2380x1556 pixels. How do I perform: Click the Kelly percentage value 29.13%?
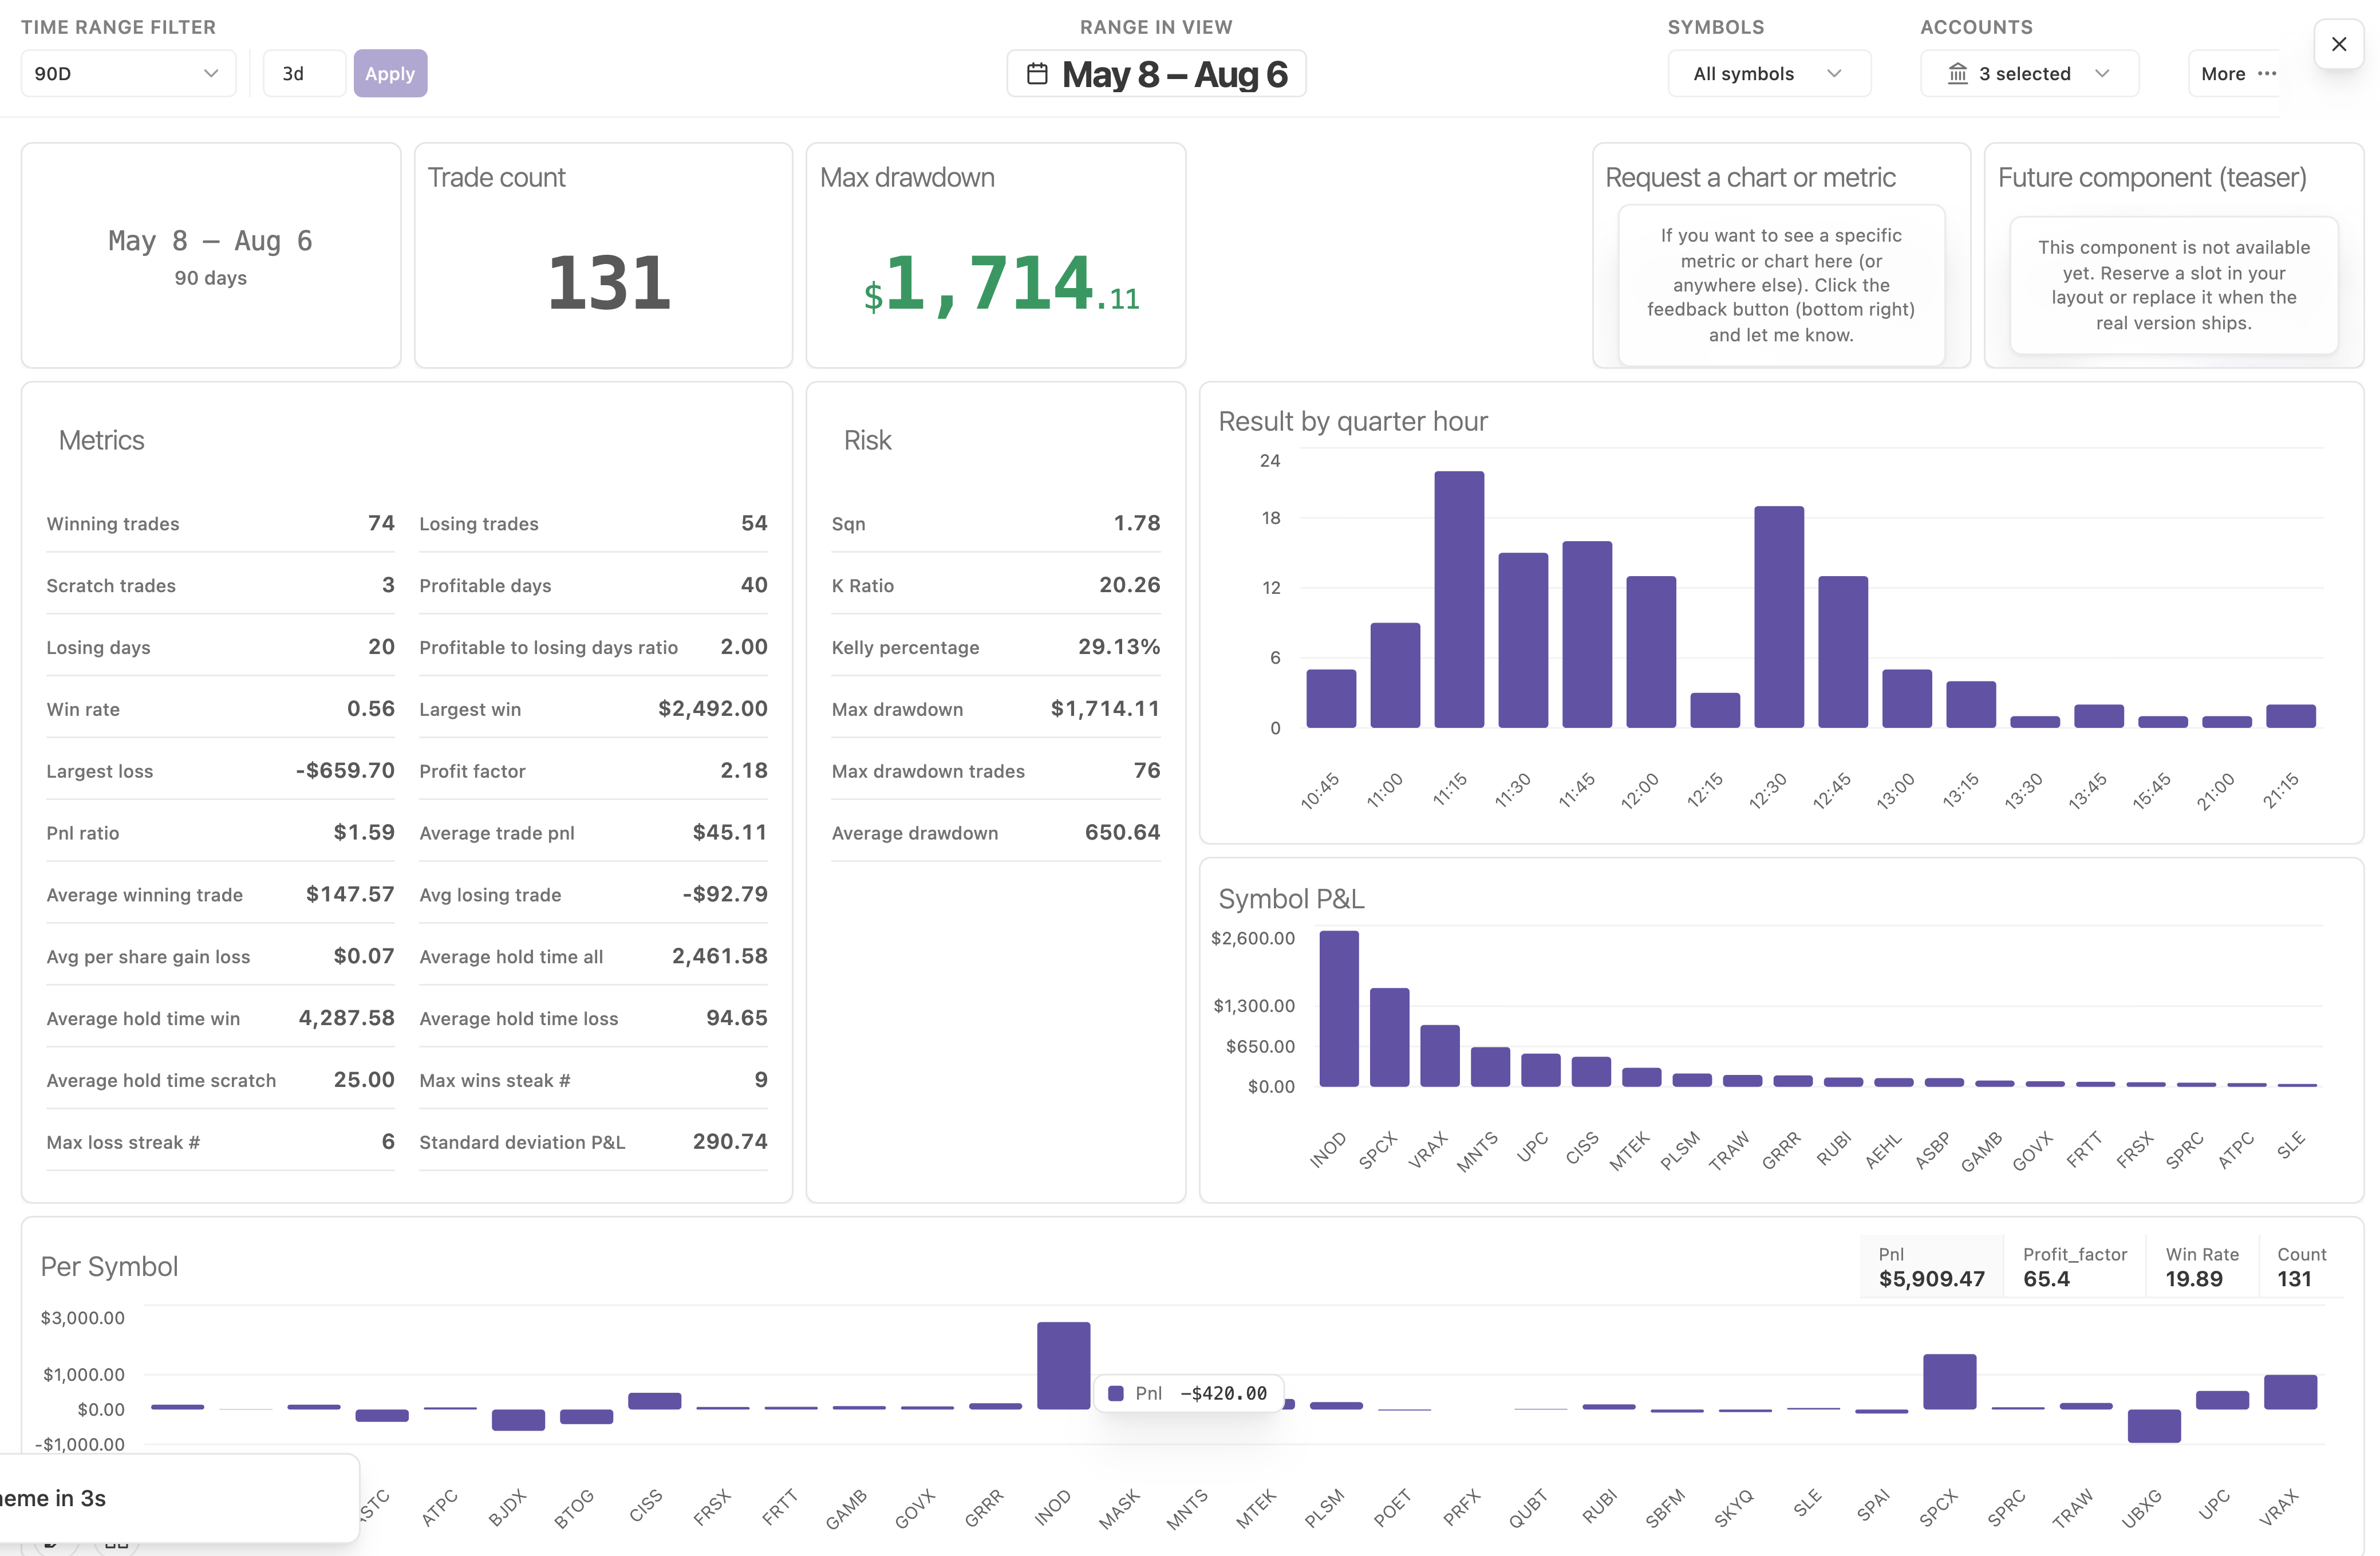pos(1119,647)
